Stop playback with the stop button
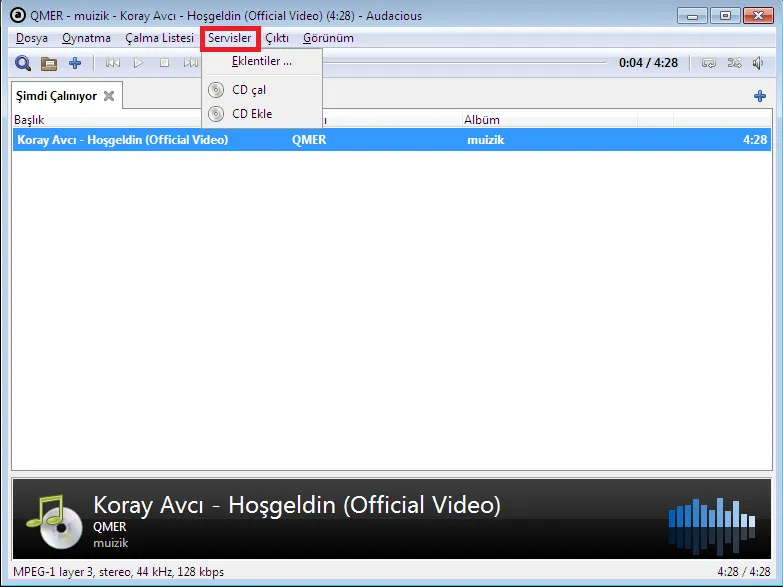The height and width of the screenshot is (587, 783). pos(164,63)
